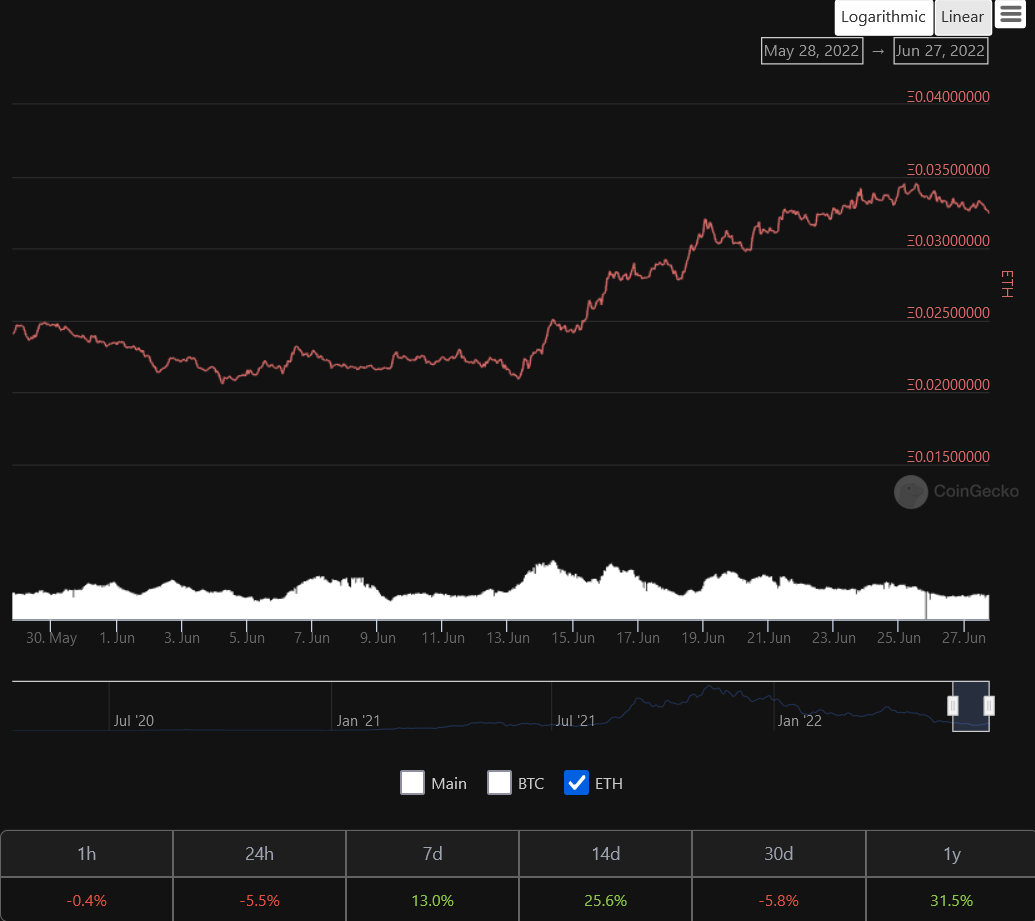
Task: Open the chart hamburger menu icon
Action: point(1011,15)
